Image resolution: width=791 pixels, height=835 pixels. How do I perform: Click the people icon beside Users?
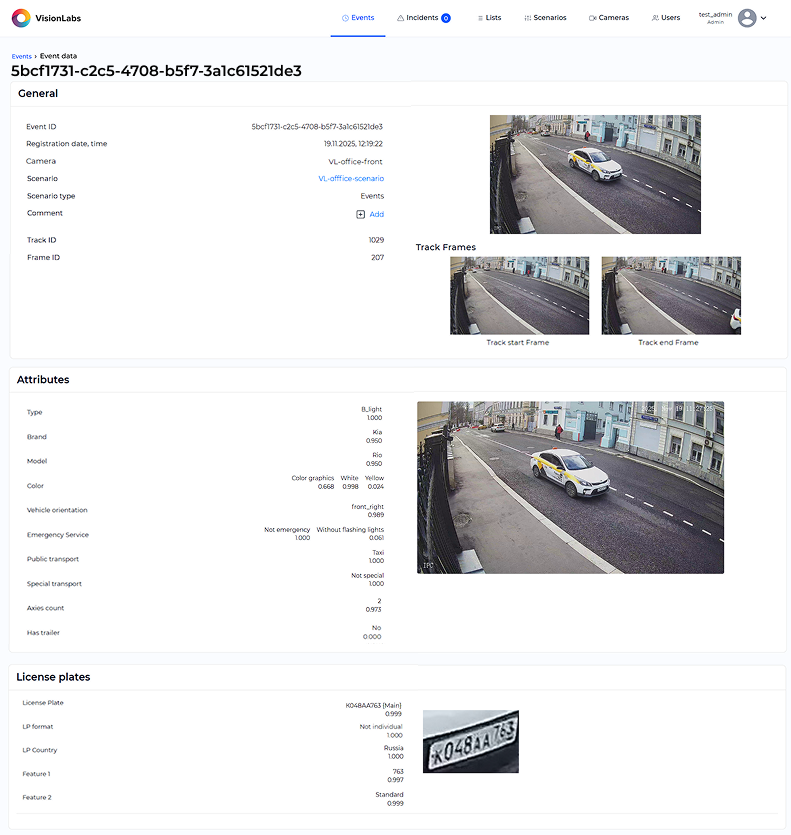[x=655, y=18]
